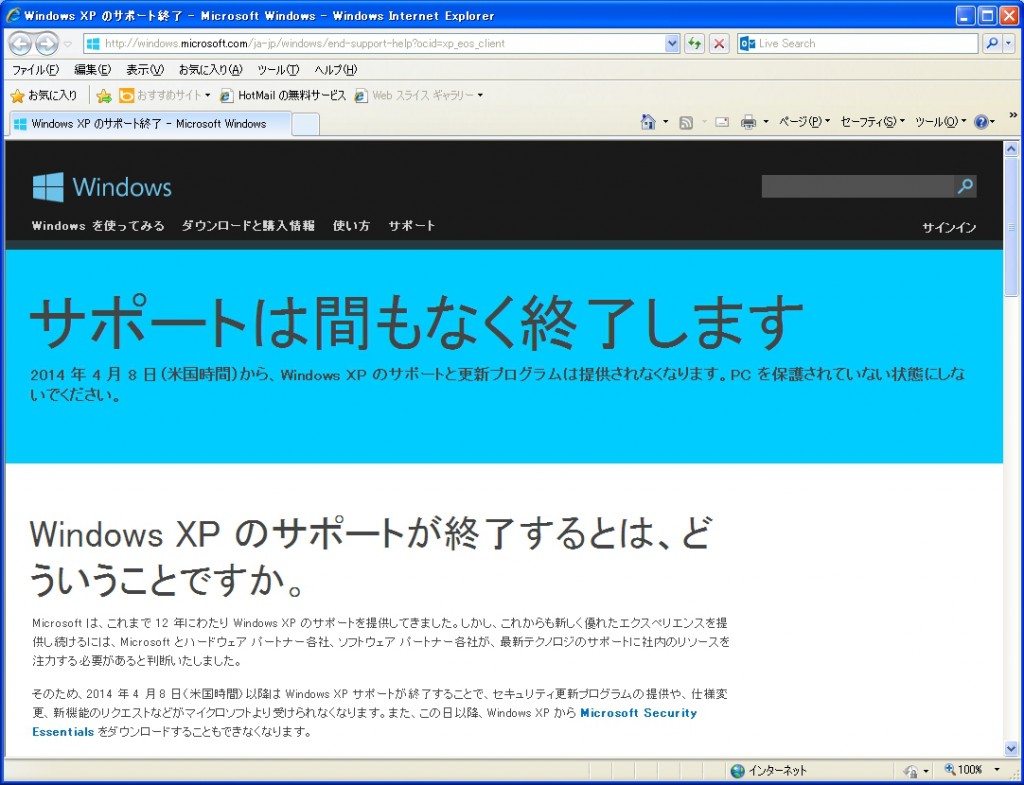Image resolution: width=1024 pixels, height=785 pixels.
Task: Click the add to favorites bar star icon
Action: point(103,96)
